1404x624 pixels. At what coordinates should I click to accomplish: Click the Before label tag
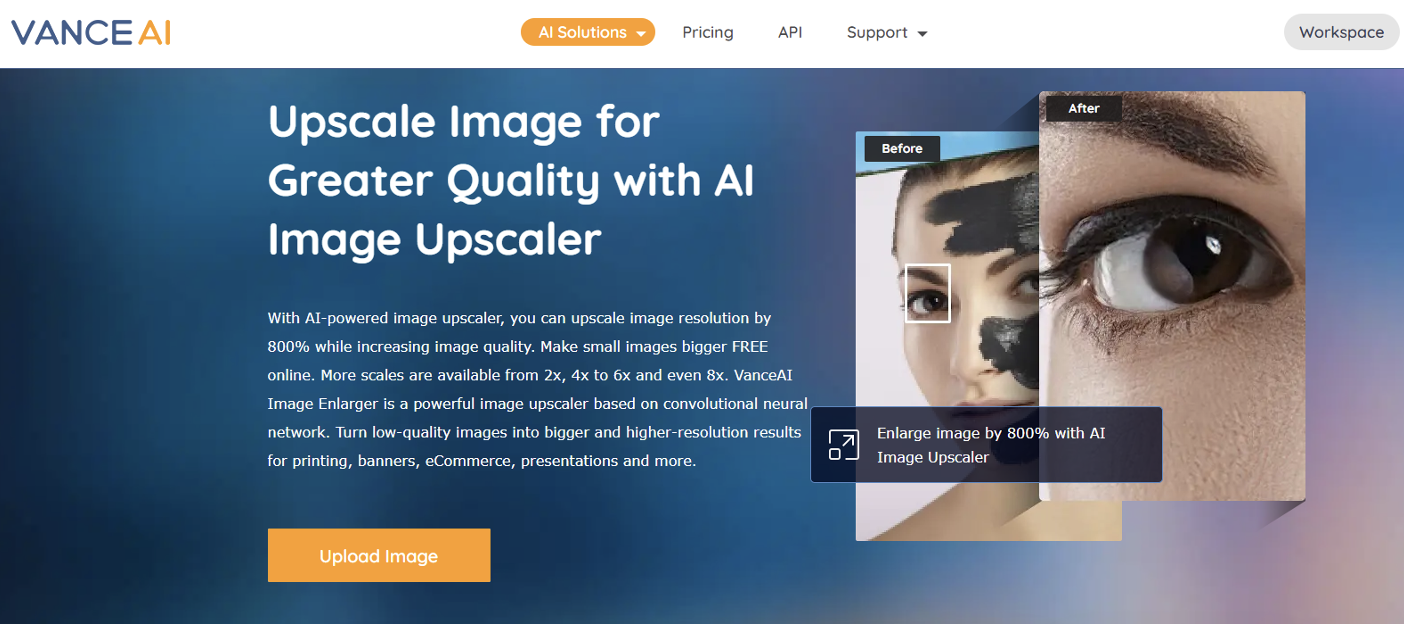[x=902, y=148]
